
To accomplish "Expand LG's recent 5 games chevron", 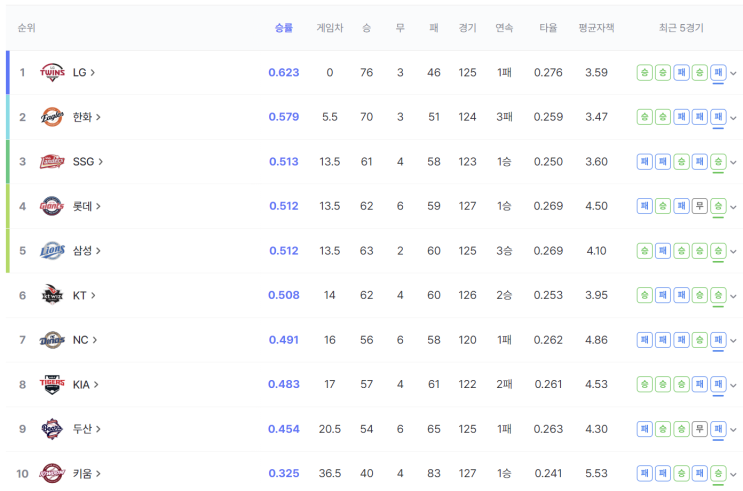I will click(x=734, y=73).
